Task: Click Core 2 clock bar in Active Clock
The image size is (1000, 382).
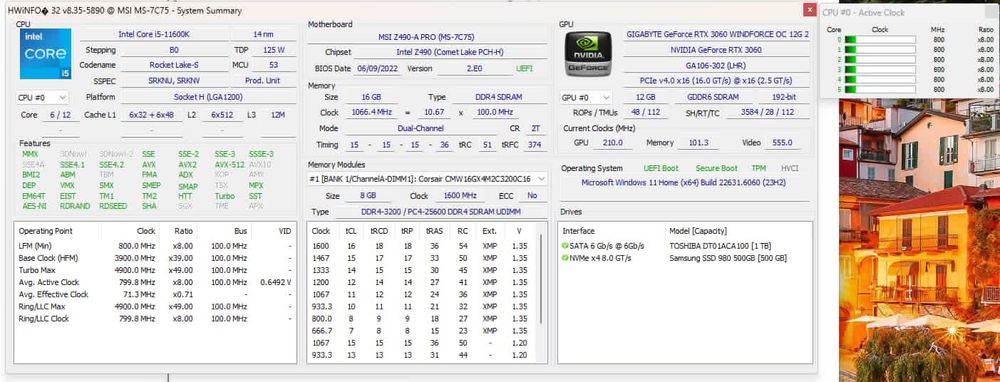Action: [x=880, y=59]
